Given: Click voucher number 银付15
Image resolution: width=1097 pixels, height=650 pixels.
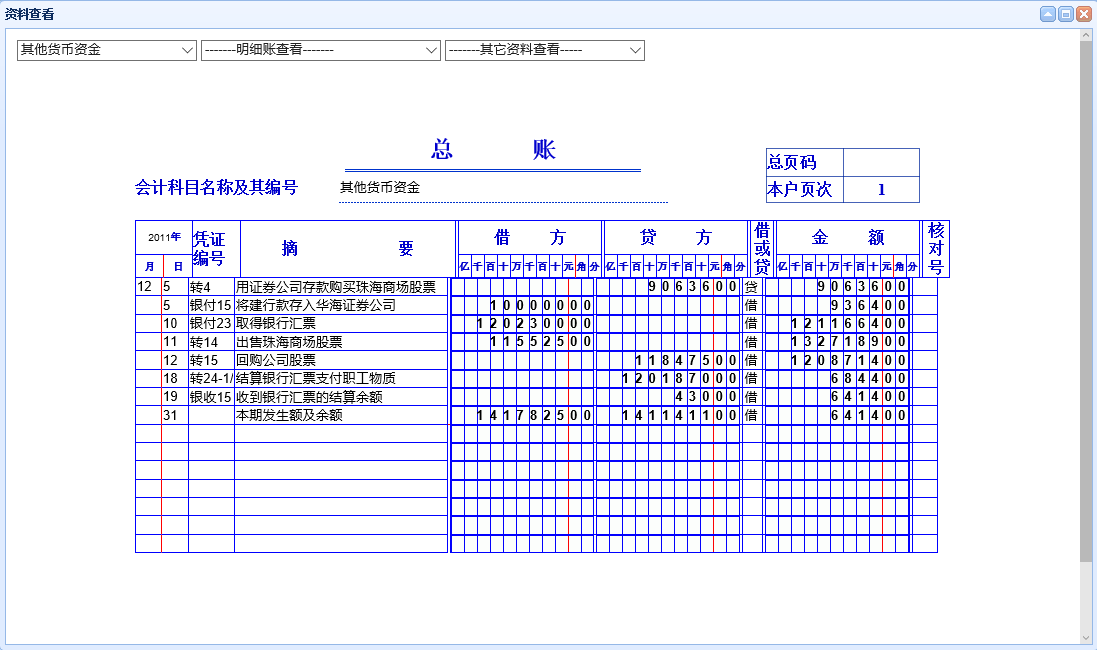Looking at the screenshot, I should coord(210,305).
